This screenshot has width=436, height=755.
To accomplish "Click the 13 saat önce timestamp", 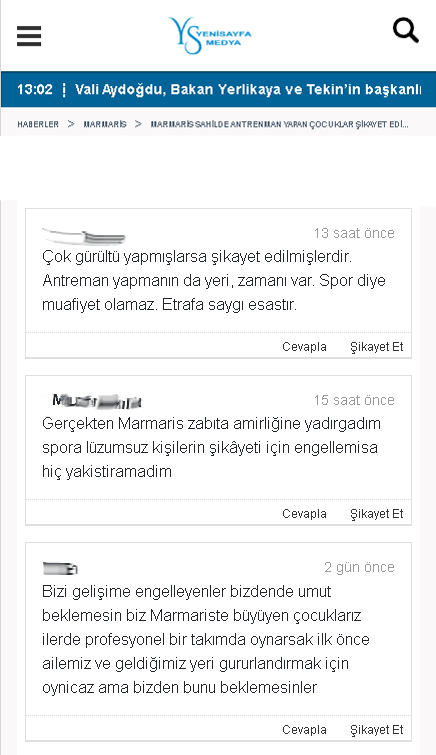I will (354, 233).
